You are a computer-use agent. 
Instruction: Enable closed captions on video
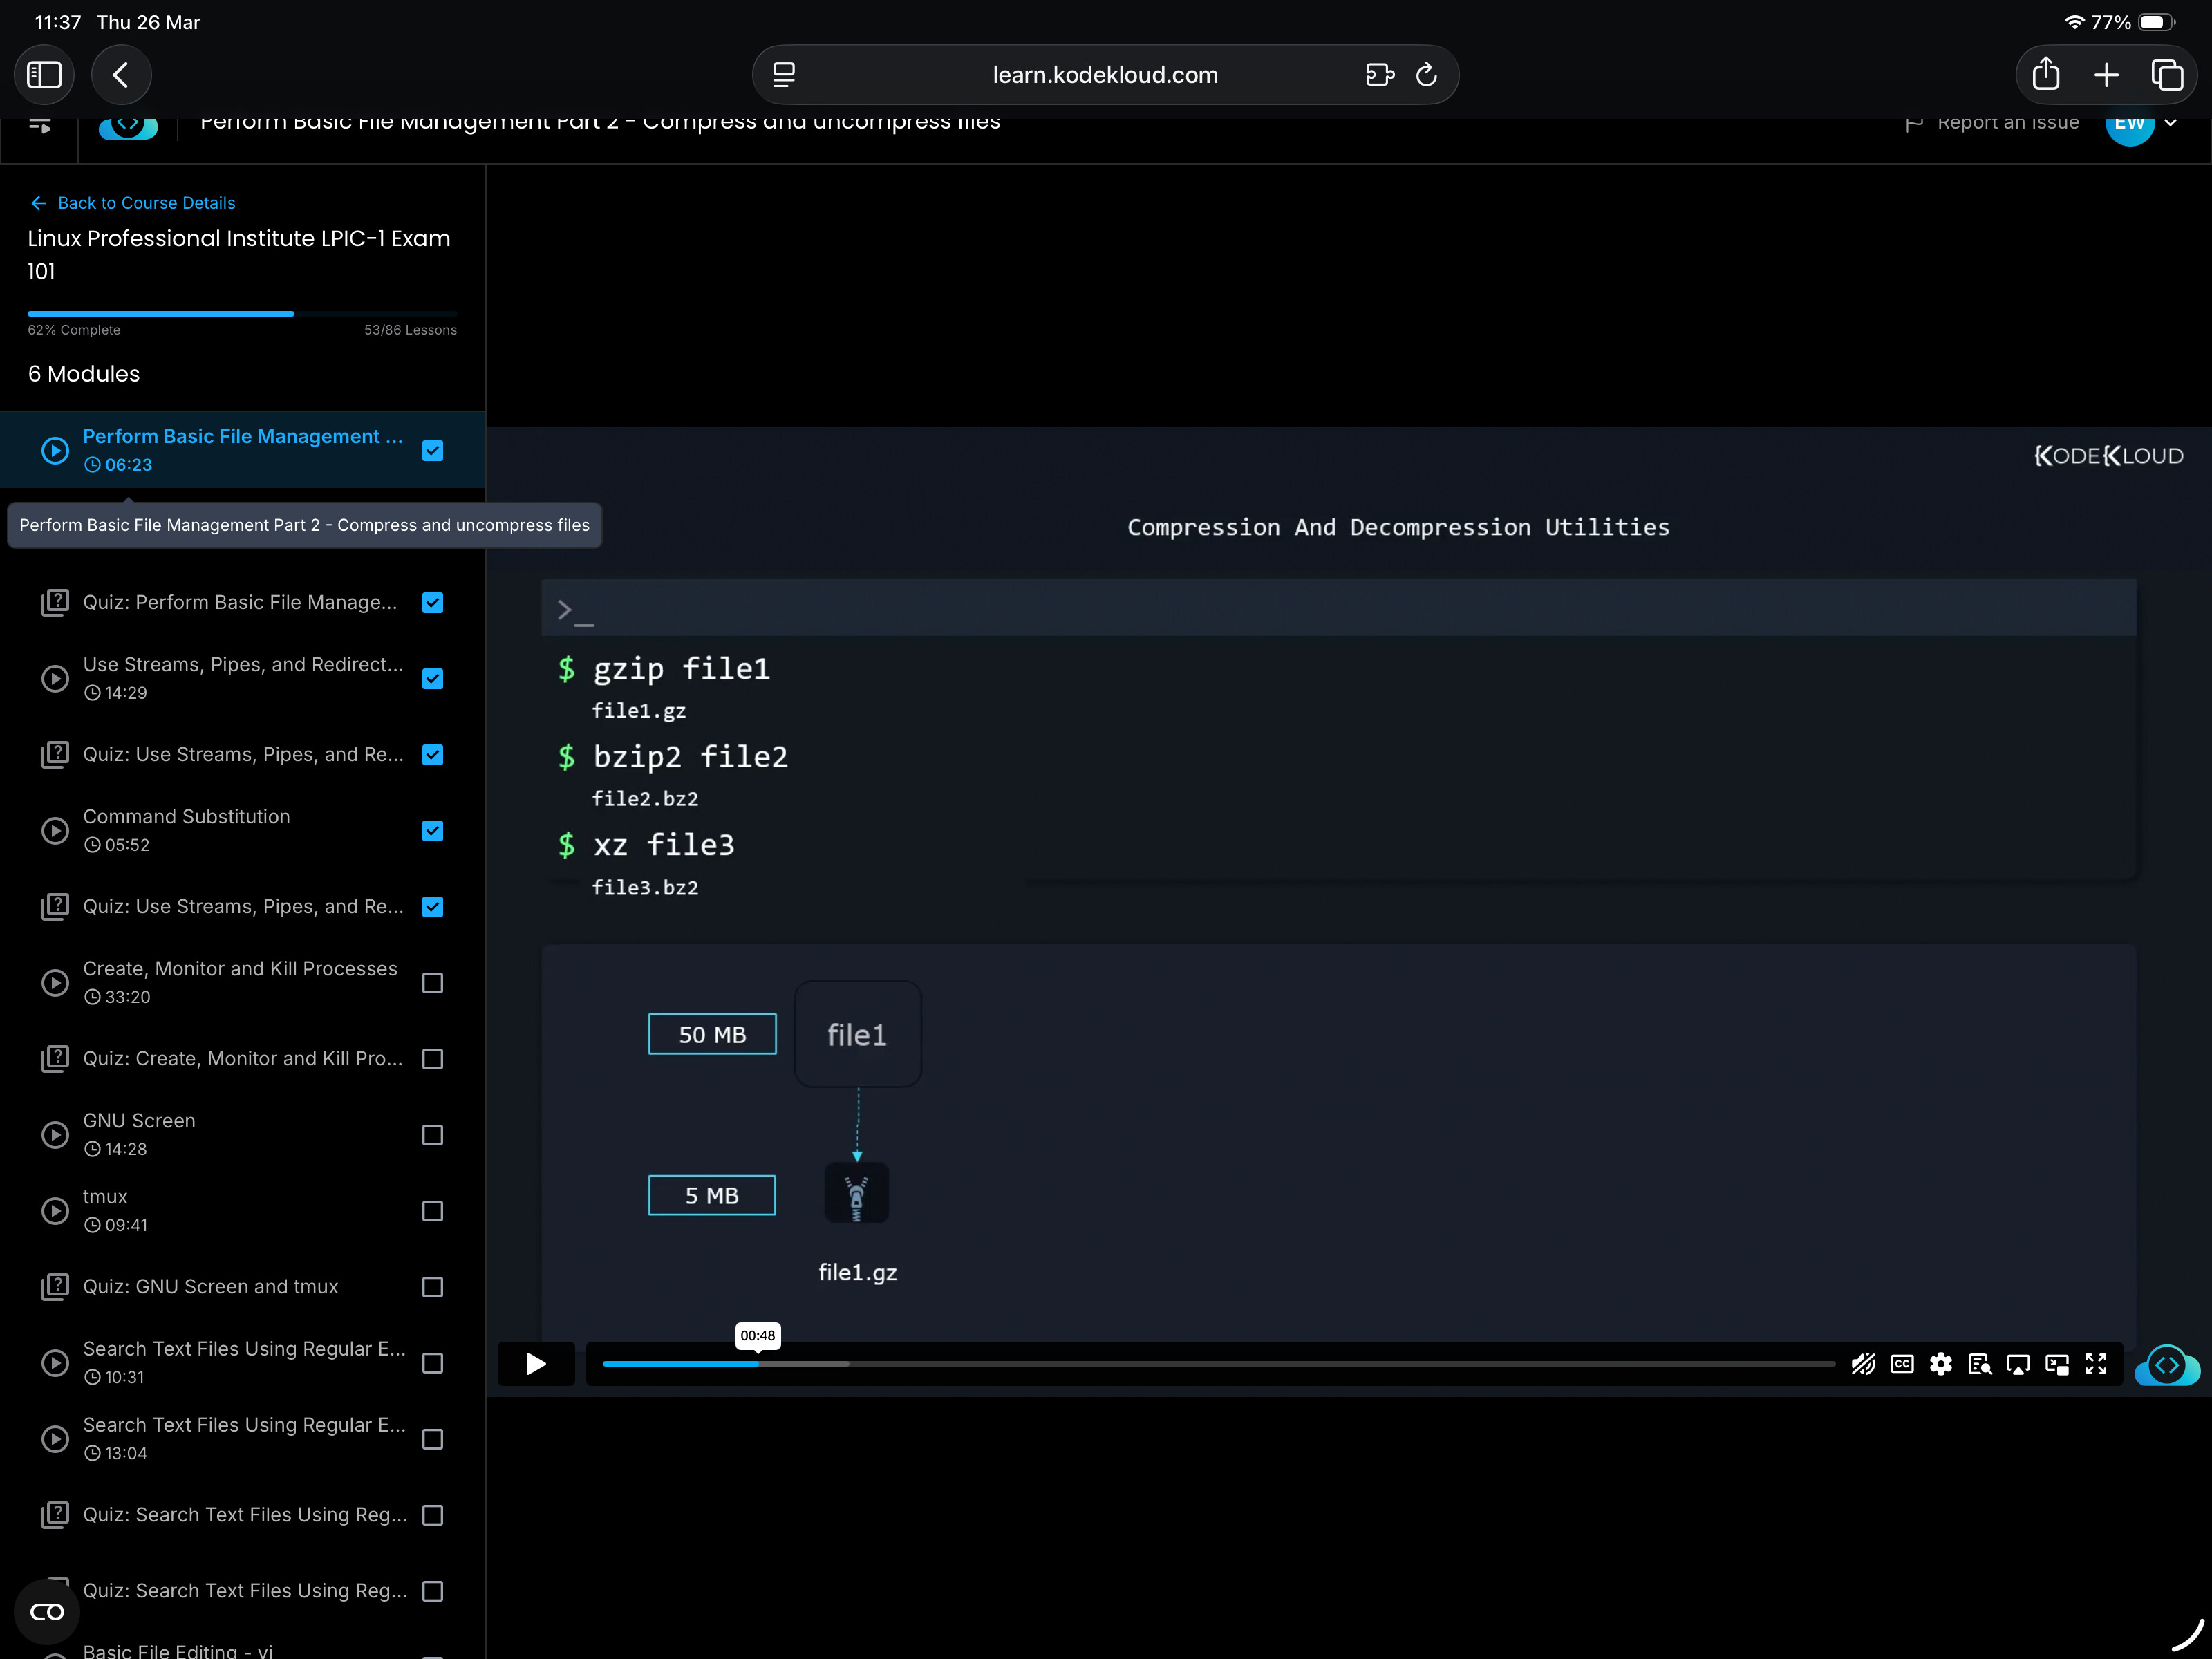tap(1902, 1364)
